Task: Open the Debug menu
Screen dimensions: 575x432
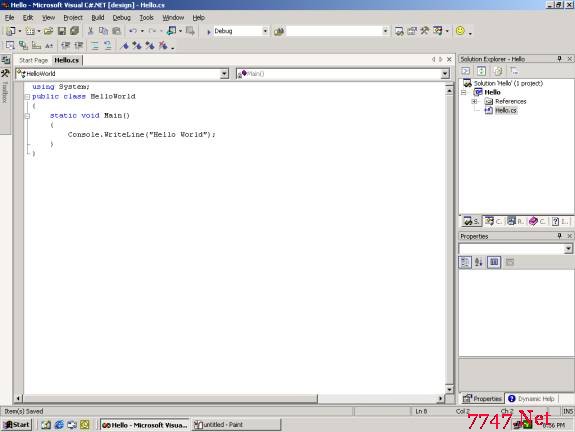Action: [x=121, y=18]
